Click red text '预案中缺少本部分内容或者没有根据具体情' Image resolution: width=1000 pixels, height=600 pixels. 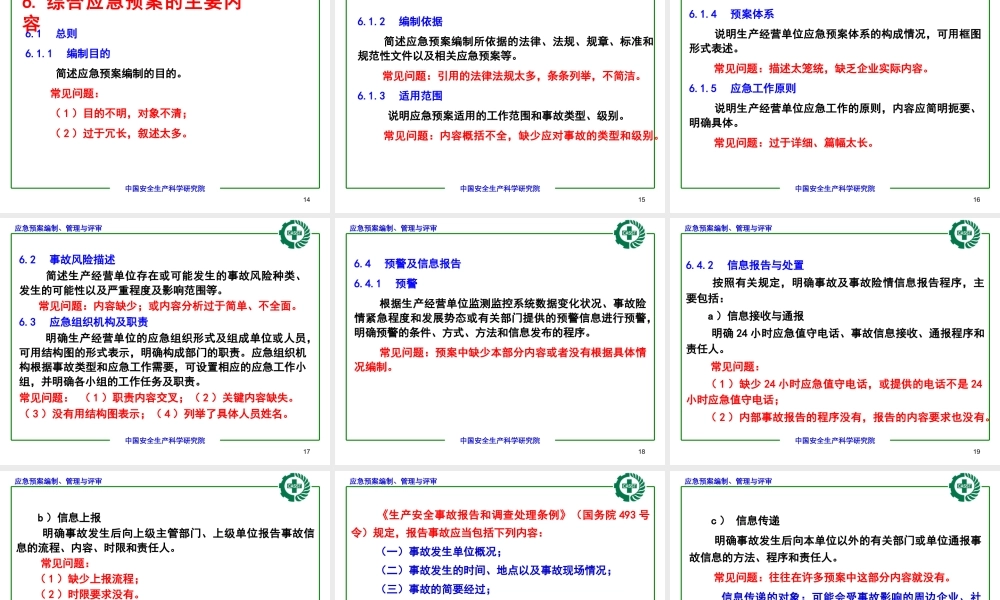pyautogui.click(x=541, y=353)
